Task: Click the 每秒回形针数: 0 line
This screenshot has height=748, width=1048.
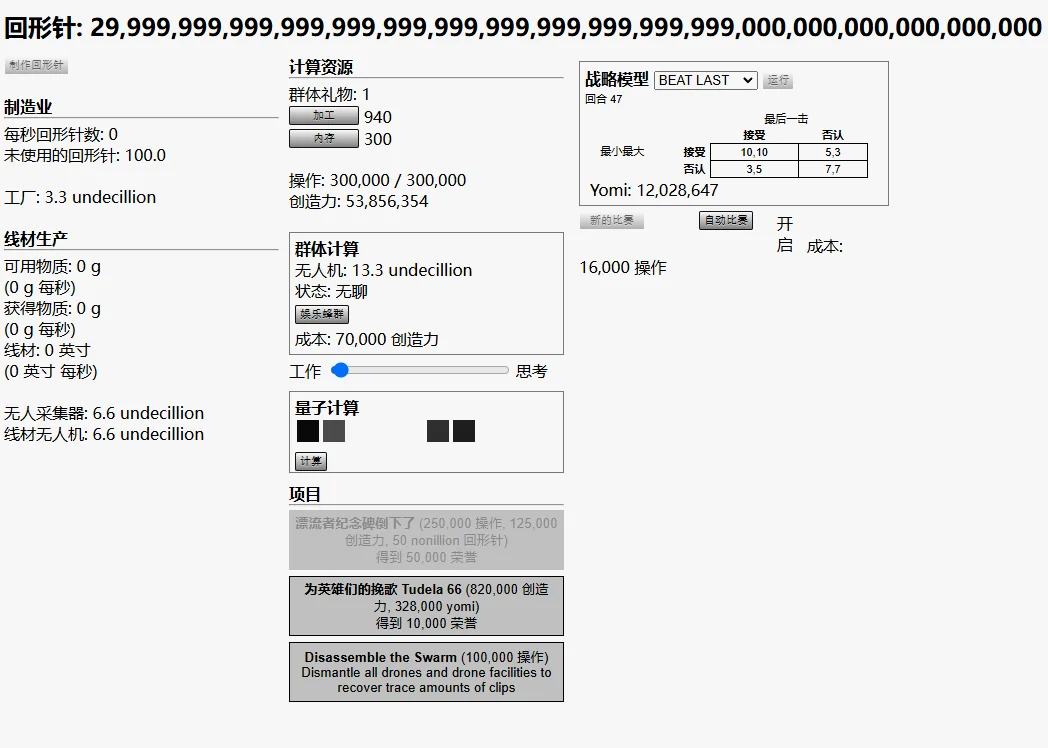Action: 61,134
